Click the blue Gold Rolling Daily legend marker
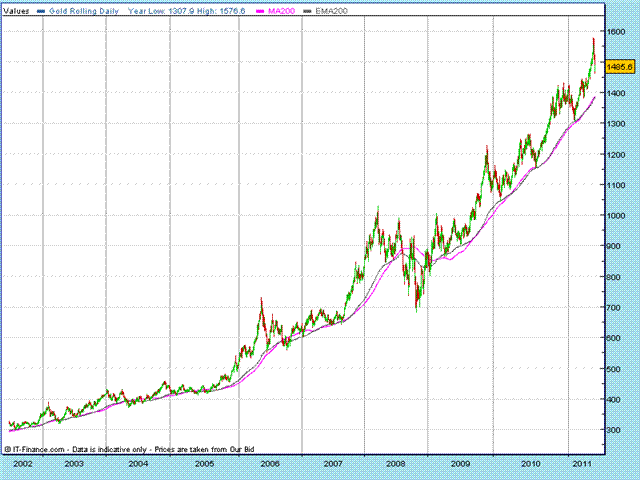 [40, 9]
